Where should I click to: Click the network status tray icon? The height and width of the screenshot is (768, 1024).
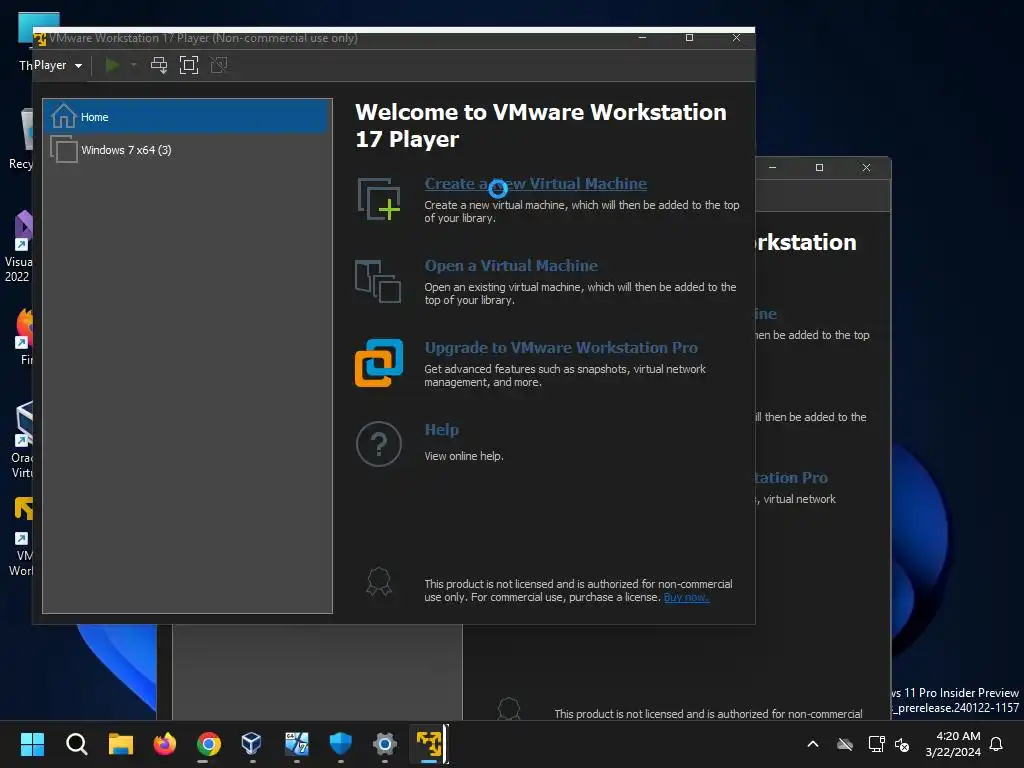coord(876,744)
